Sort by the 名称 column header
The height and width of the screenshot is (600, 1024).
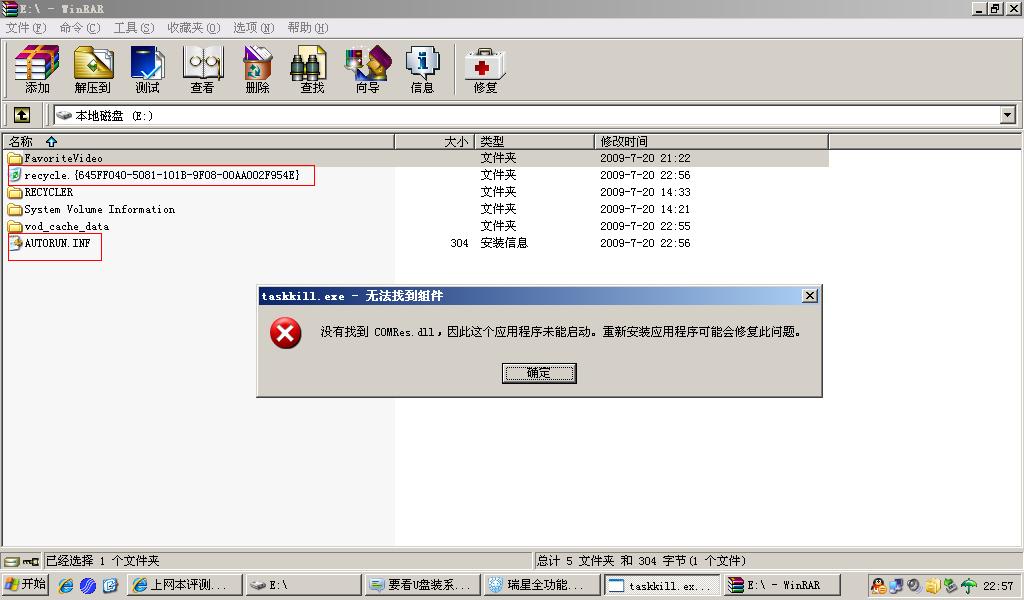(198, 141)
